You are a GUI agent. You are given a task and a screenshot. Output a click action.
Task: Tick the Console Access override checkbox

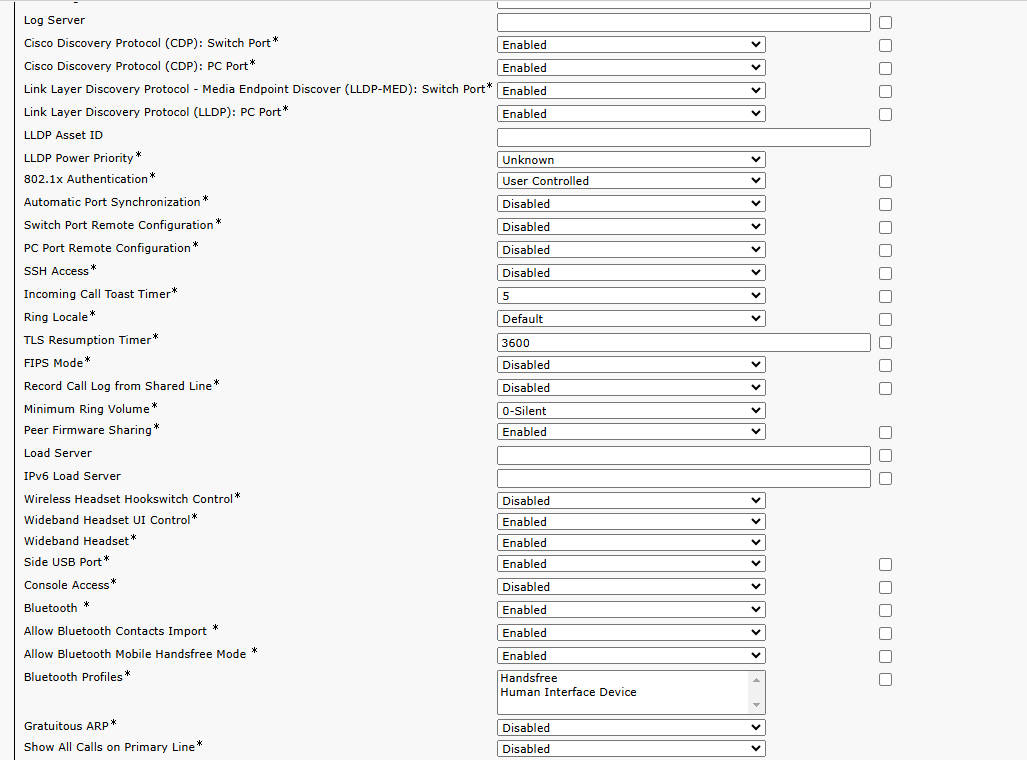pyautogui.click(x=886, y=587)
